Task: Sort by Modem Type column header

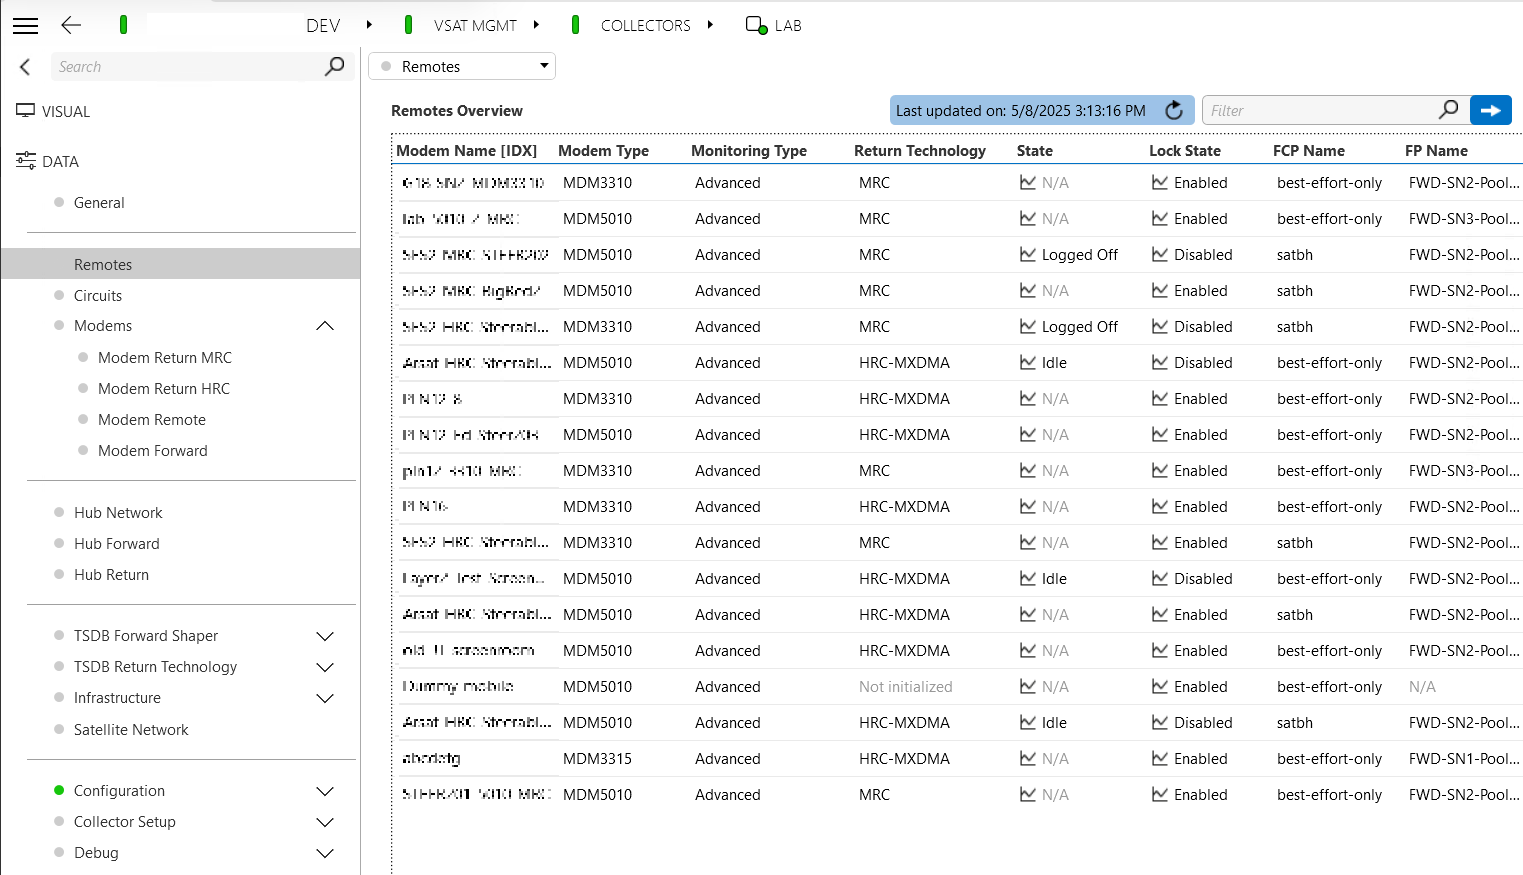Action: [603, 151]
